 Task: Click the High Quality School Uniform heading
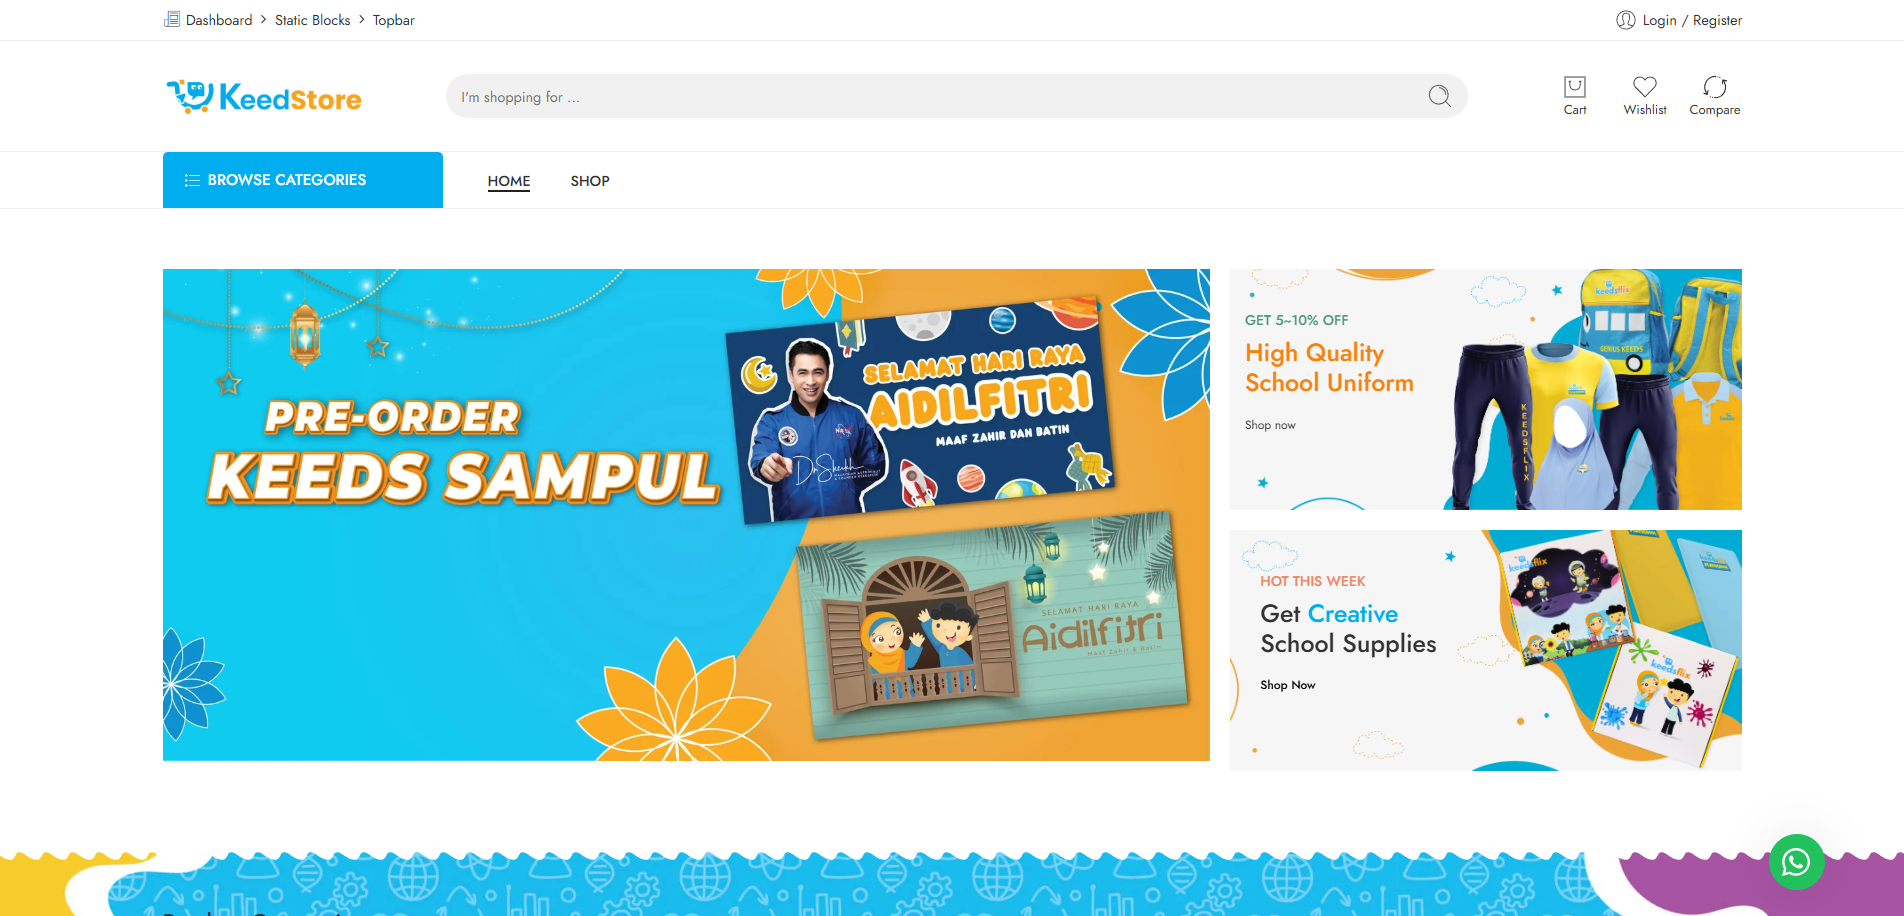(1328, 368)
